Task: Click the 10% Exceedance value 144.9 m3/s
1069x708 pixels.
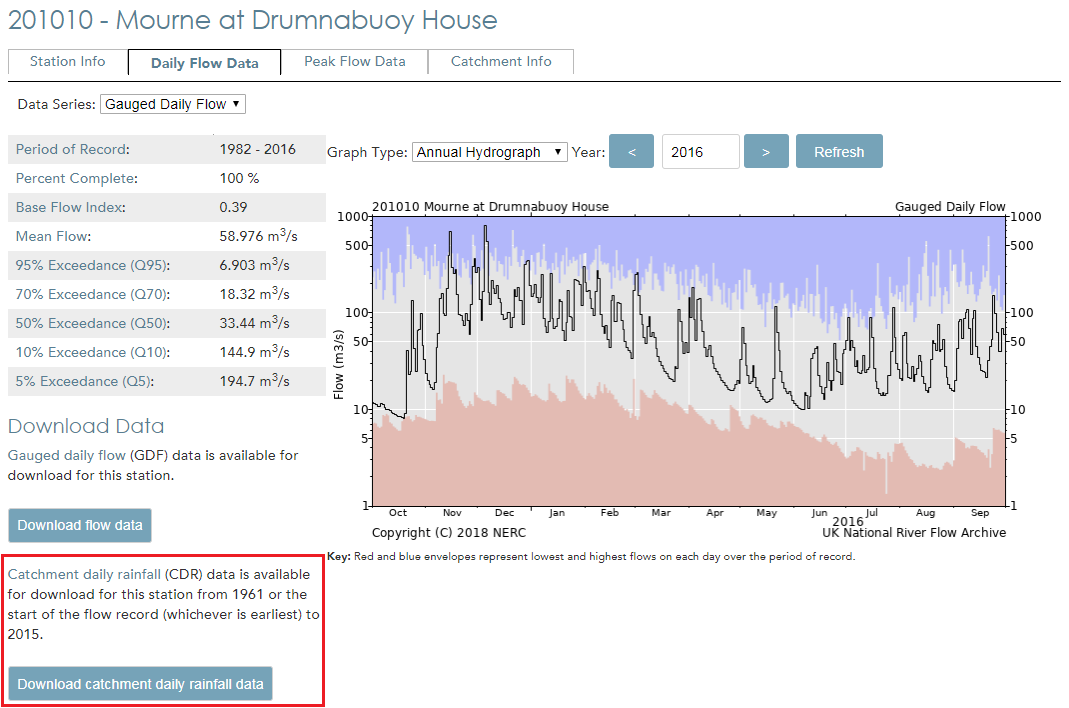Action: pyautogui.click(x=254, y=352)
